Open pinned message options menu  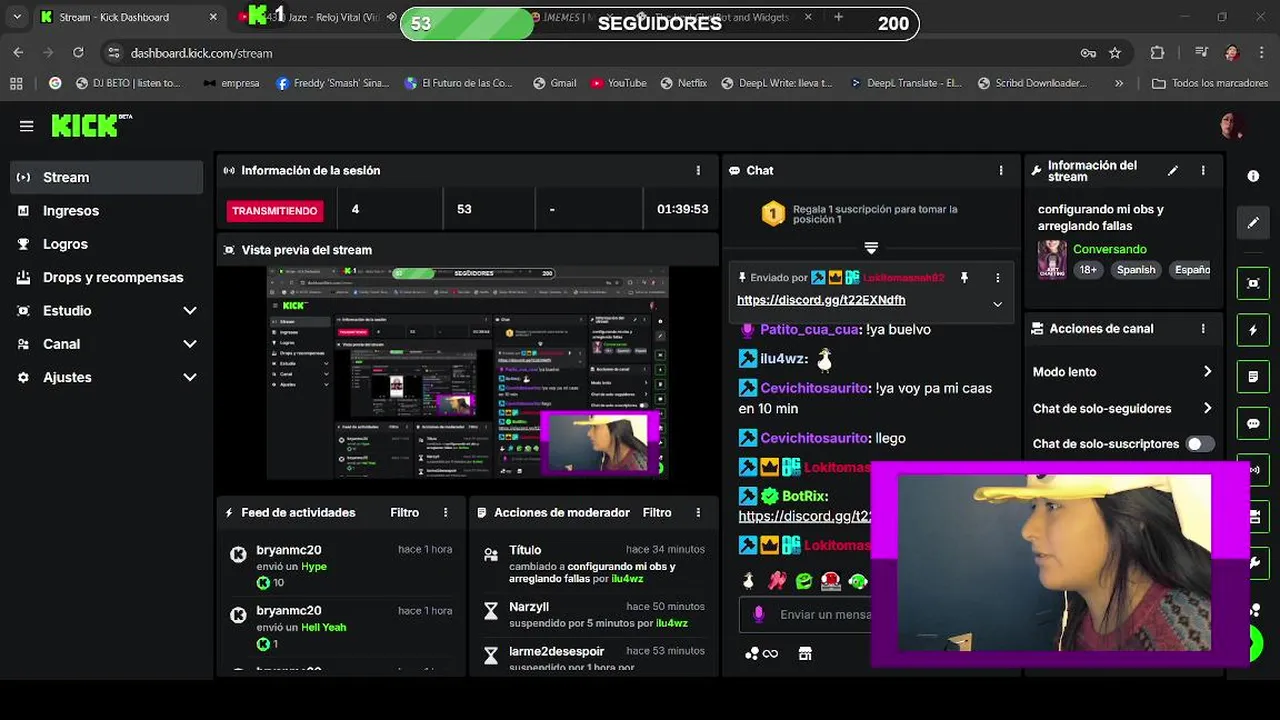997,278
